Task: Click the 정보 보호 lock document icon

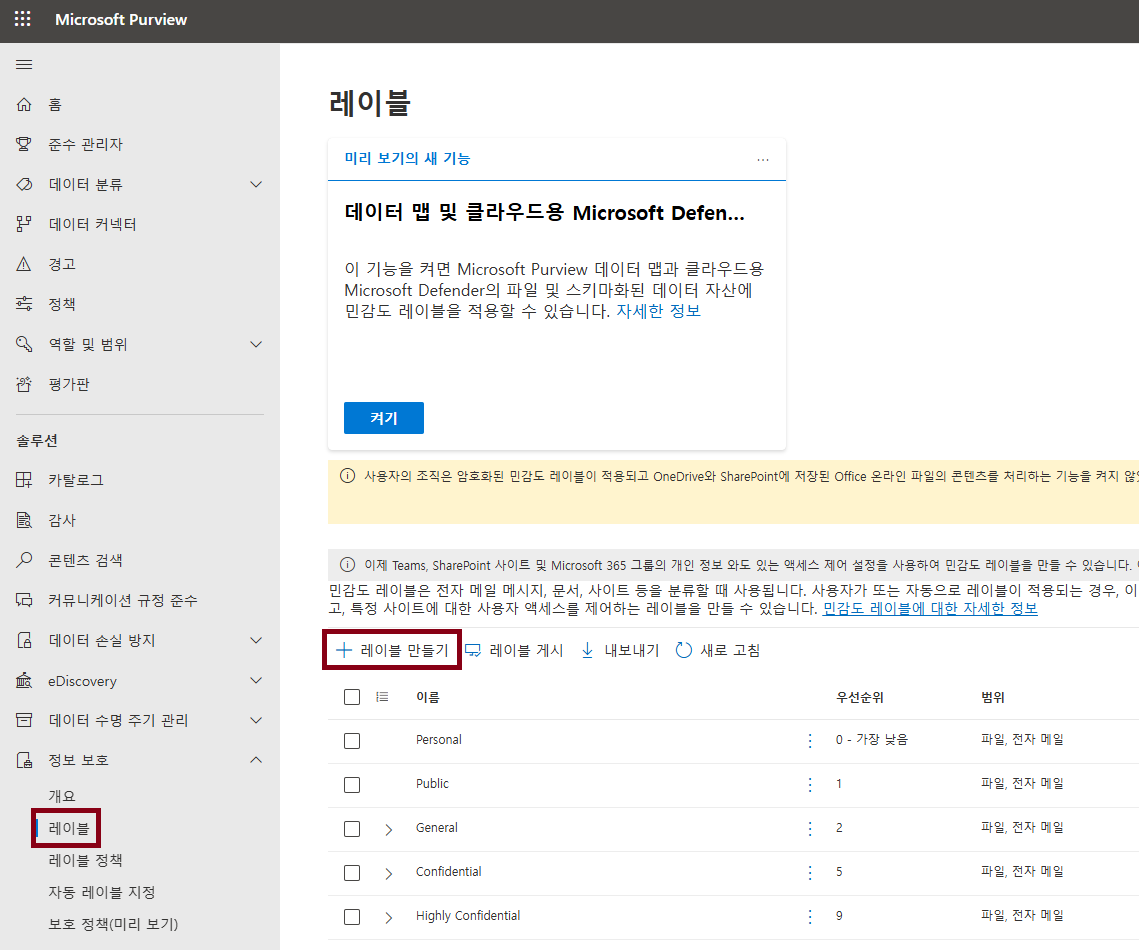Action: click(24, 760)
